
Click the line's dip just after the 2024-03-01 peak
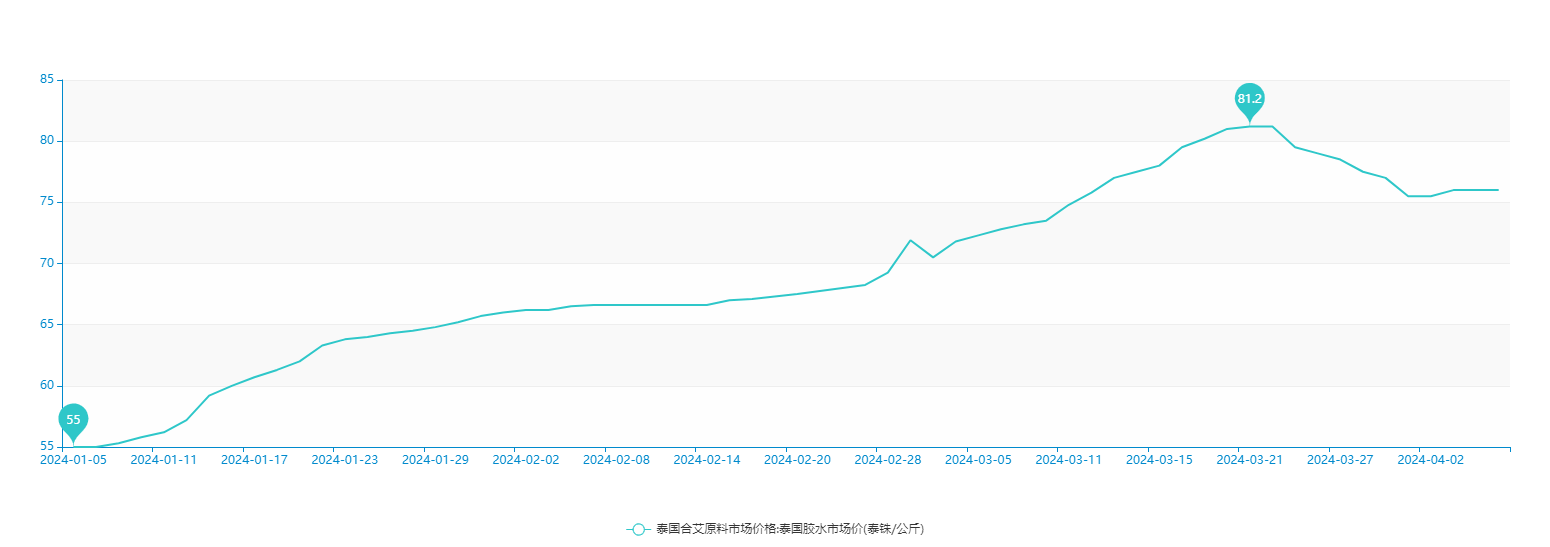(x=933, y=257)
